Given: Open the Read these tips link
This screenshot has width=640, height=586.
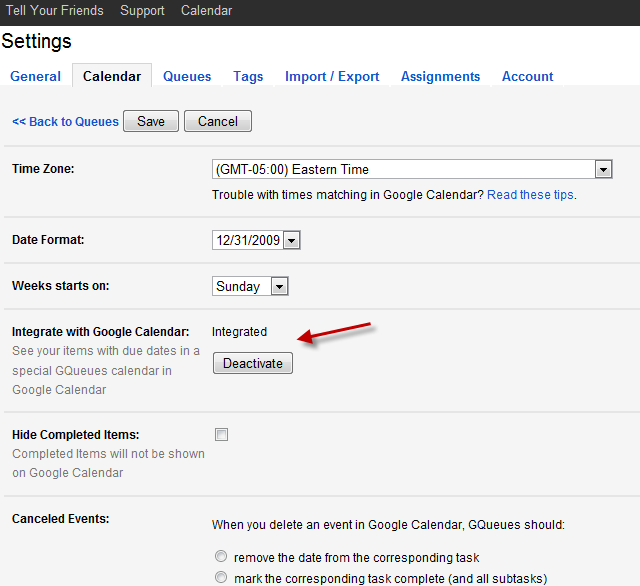Looking at the screenshot, I should click(530, 195).
